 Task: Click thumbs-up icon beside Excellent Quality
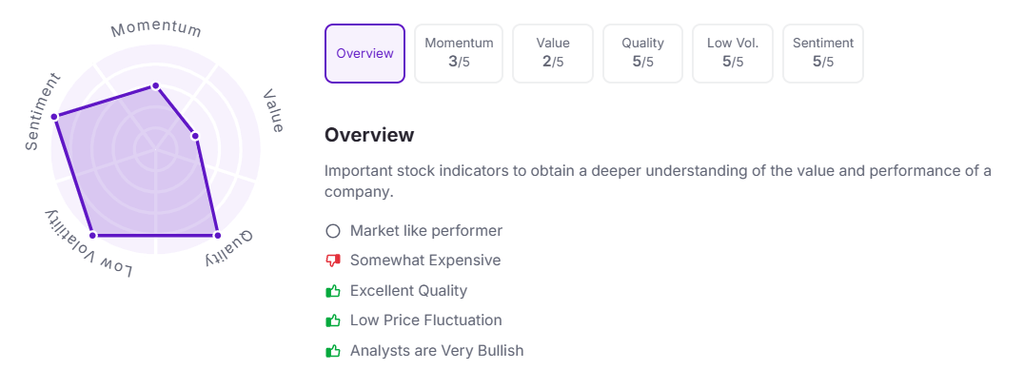333,291
